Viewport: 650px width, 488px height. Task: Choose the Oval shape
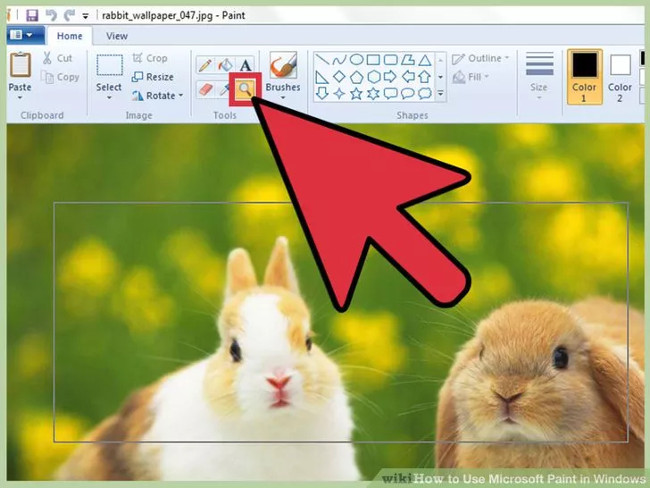click(x=356, y=60)
